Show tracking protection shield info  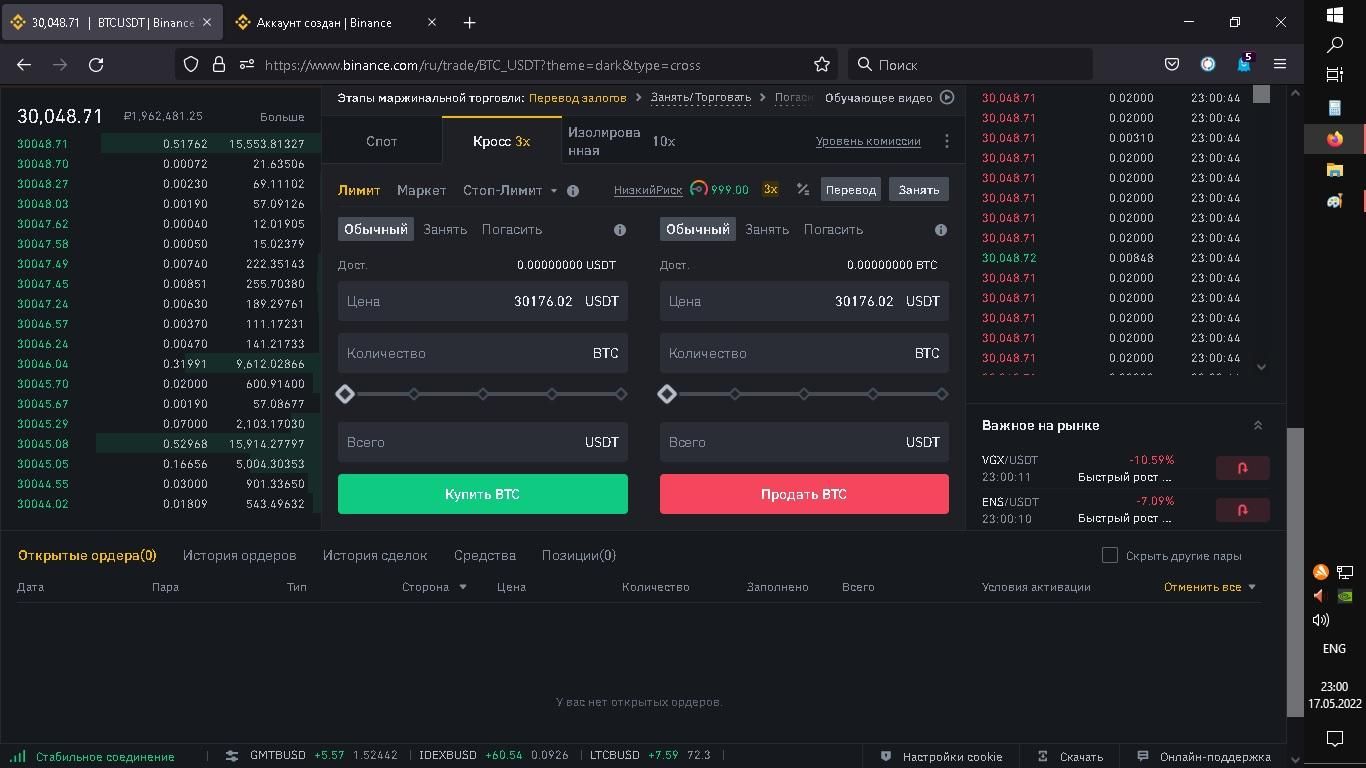191,64
